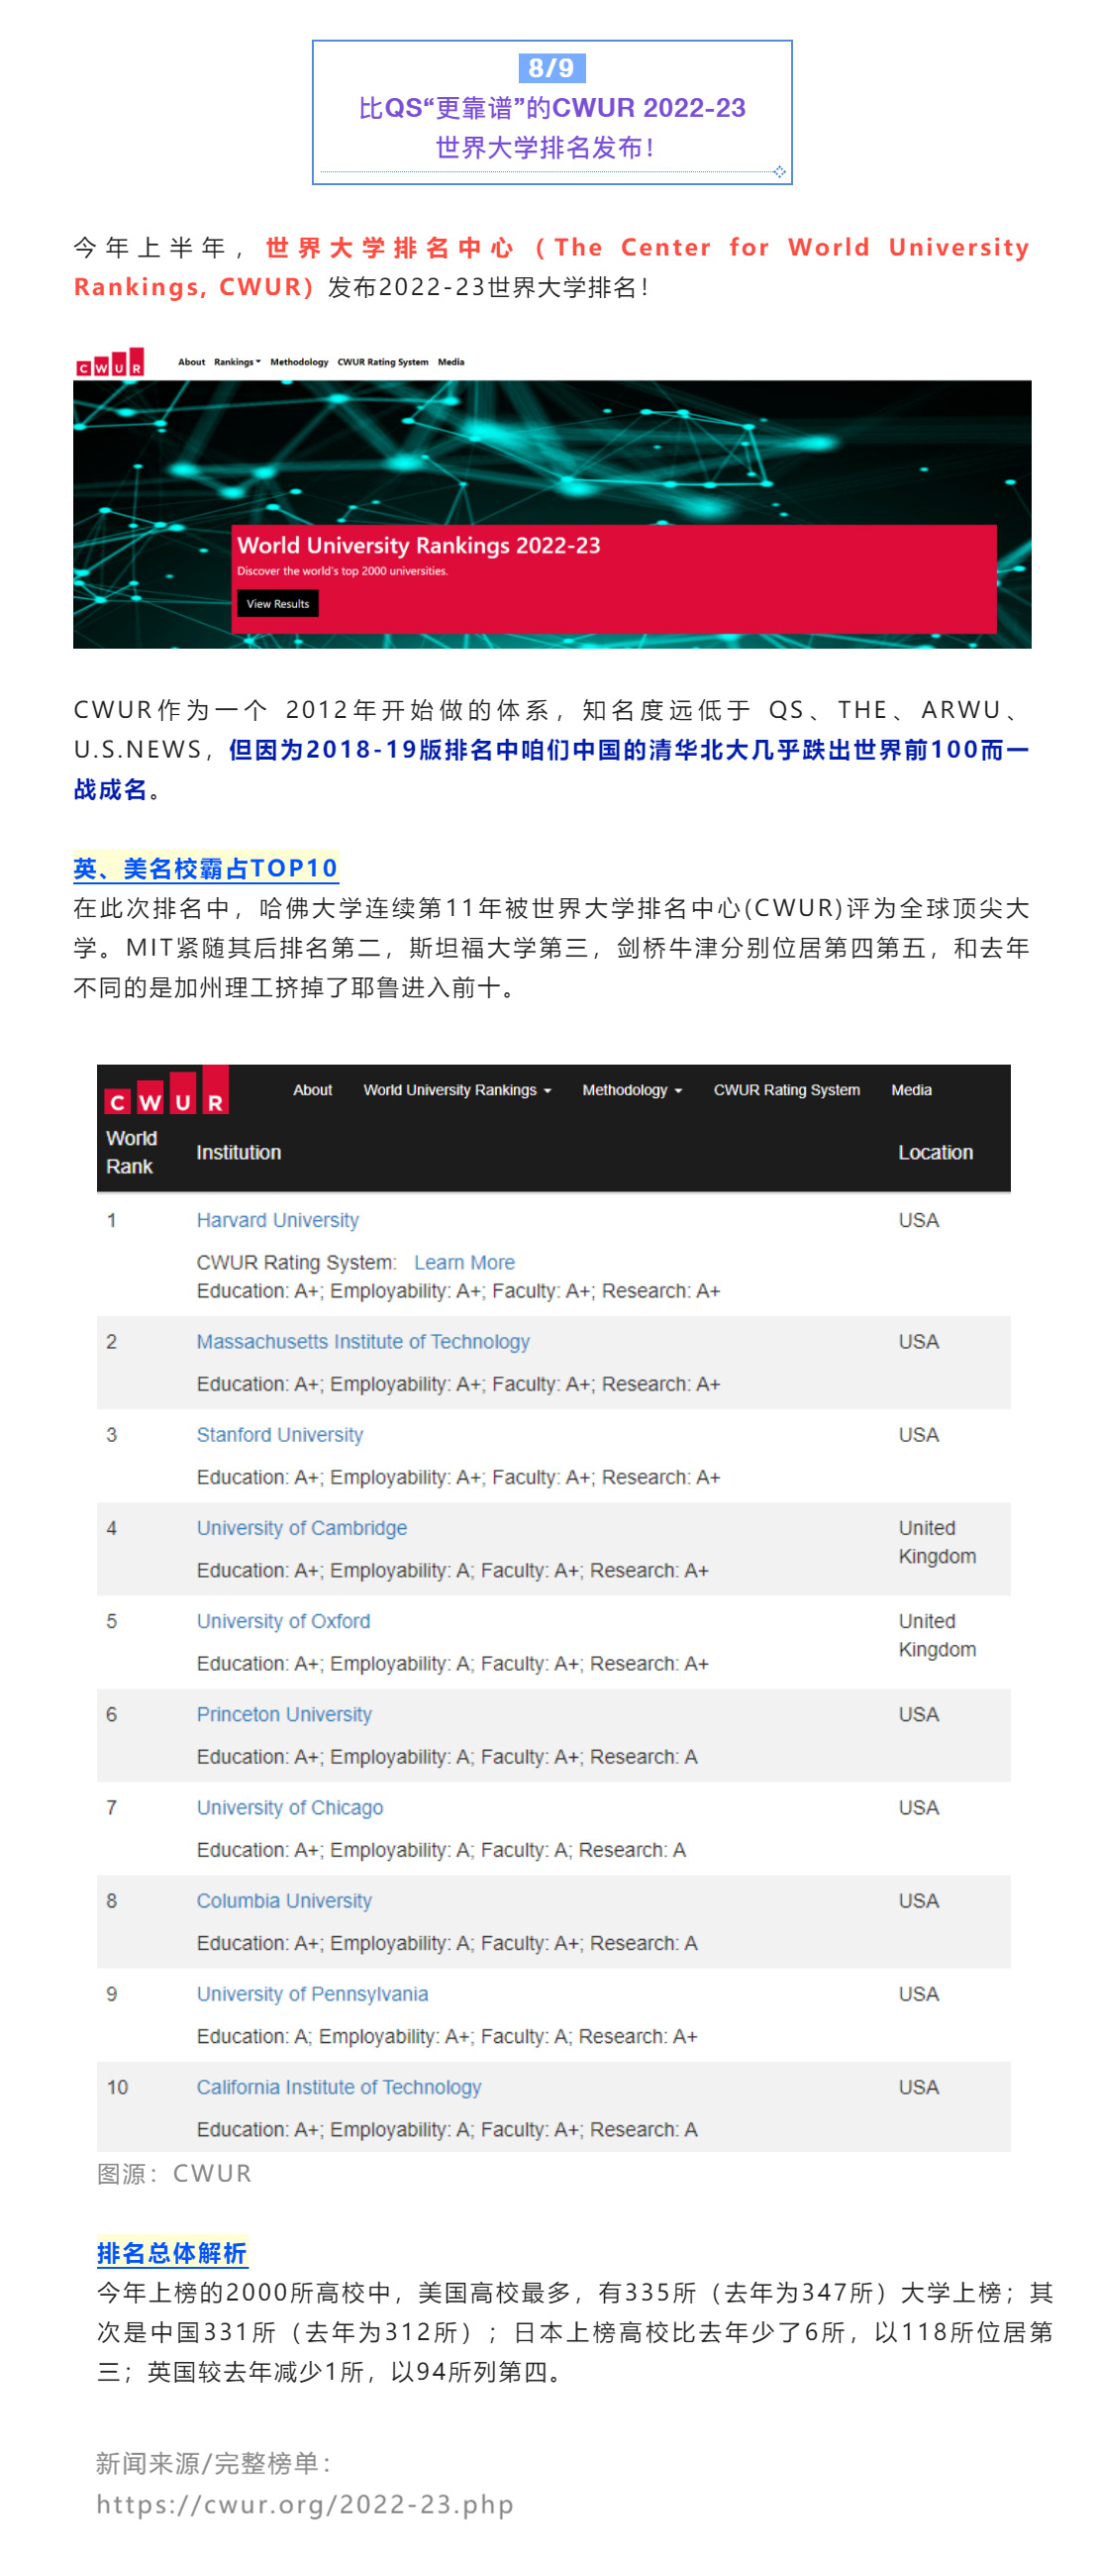Click the title line 世界大学排名发布!
1099x2560 pixels.
(x=545, y=147)
